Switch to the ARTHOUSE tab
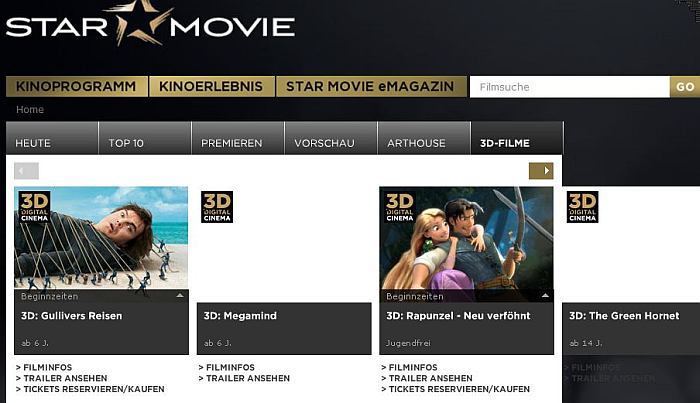Image resolution: width=700 pixels, height=403 pixels. (x=424, y=138)
